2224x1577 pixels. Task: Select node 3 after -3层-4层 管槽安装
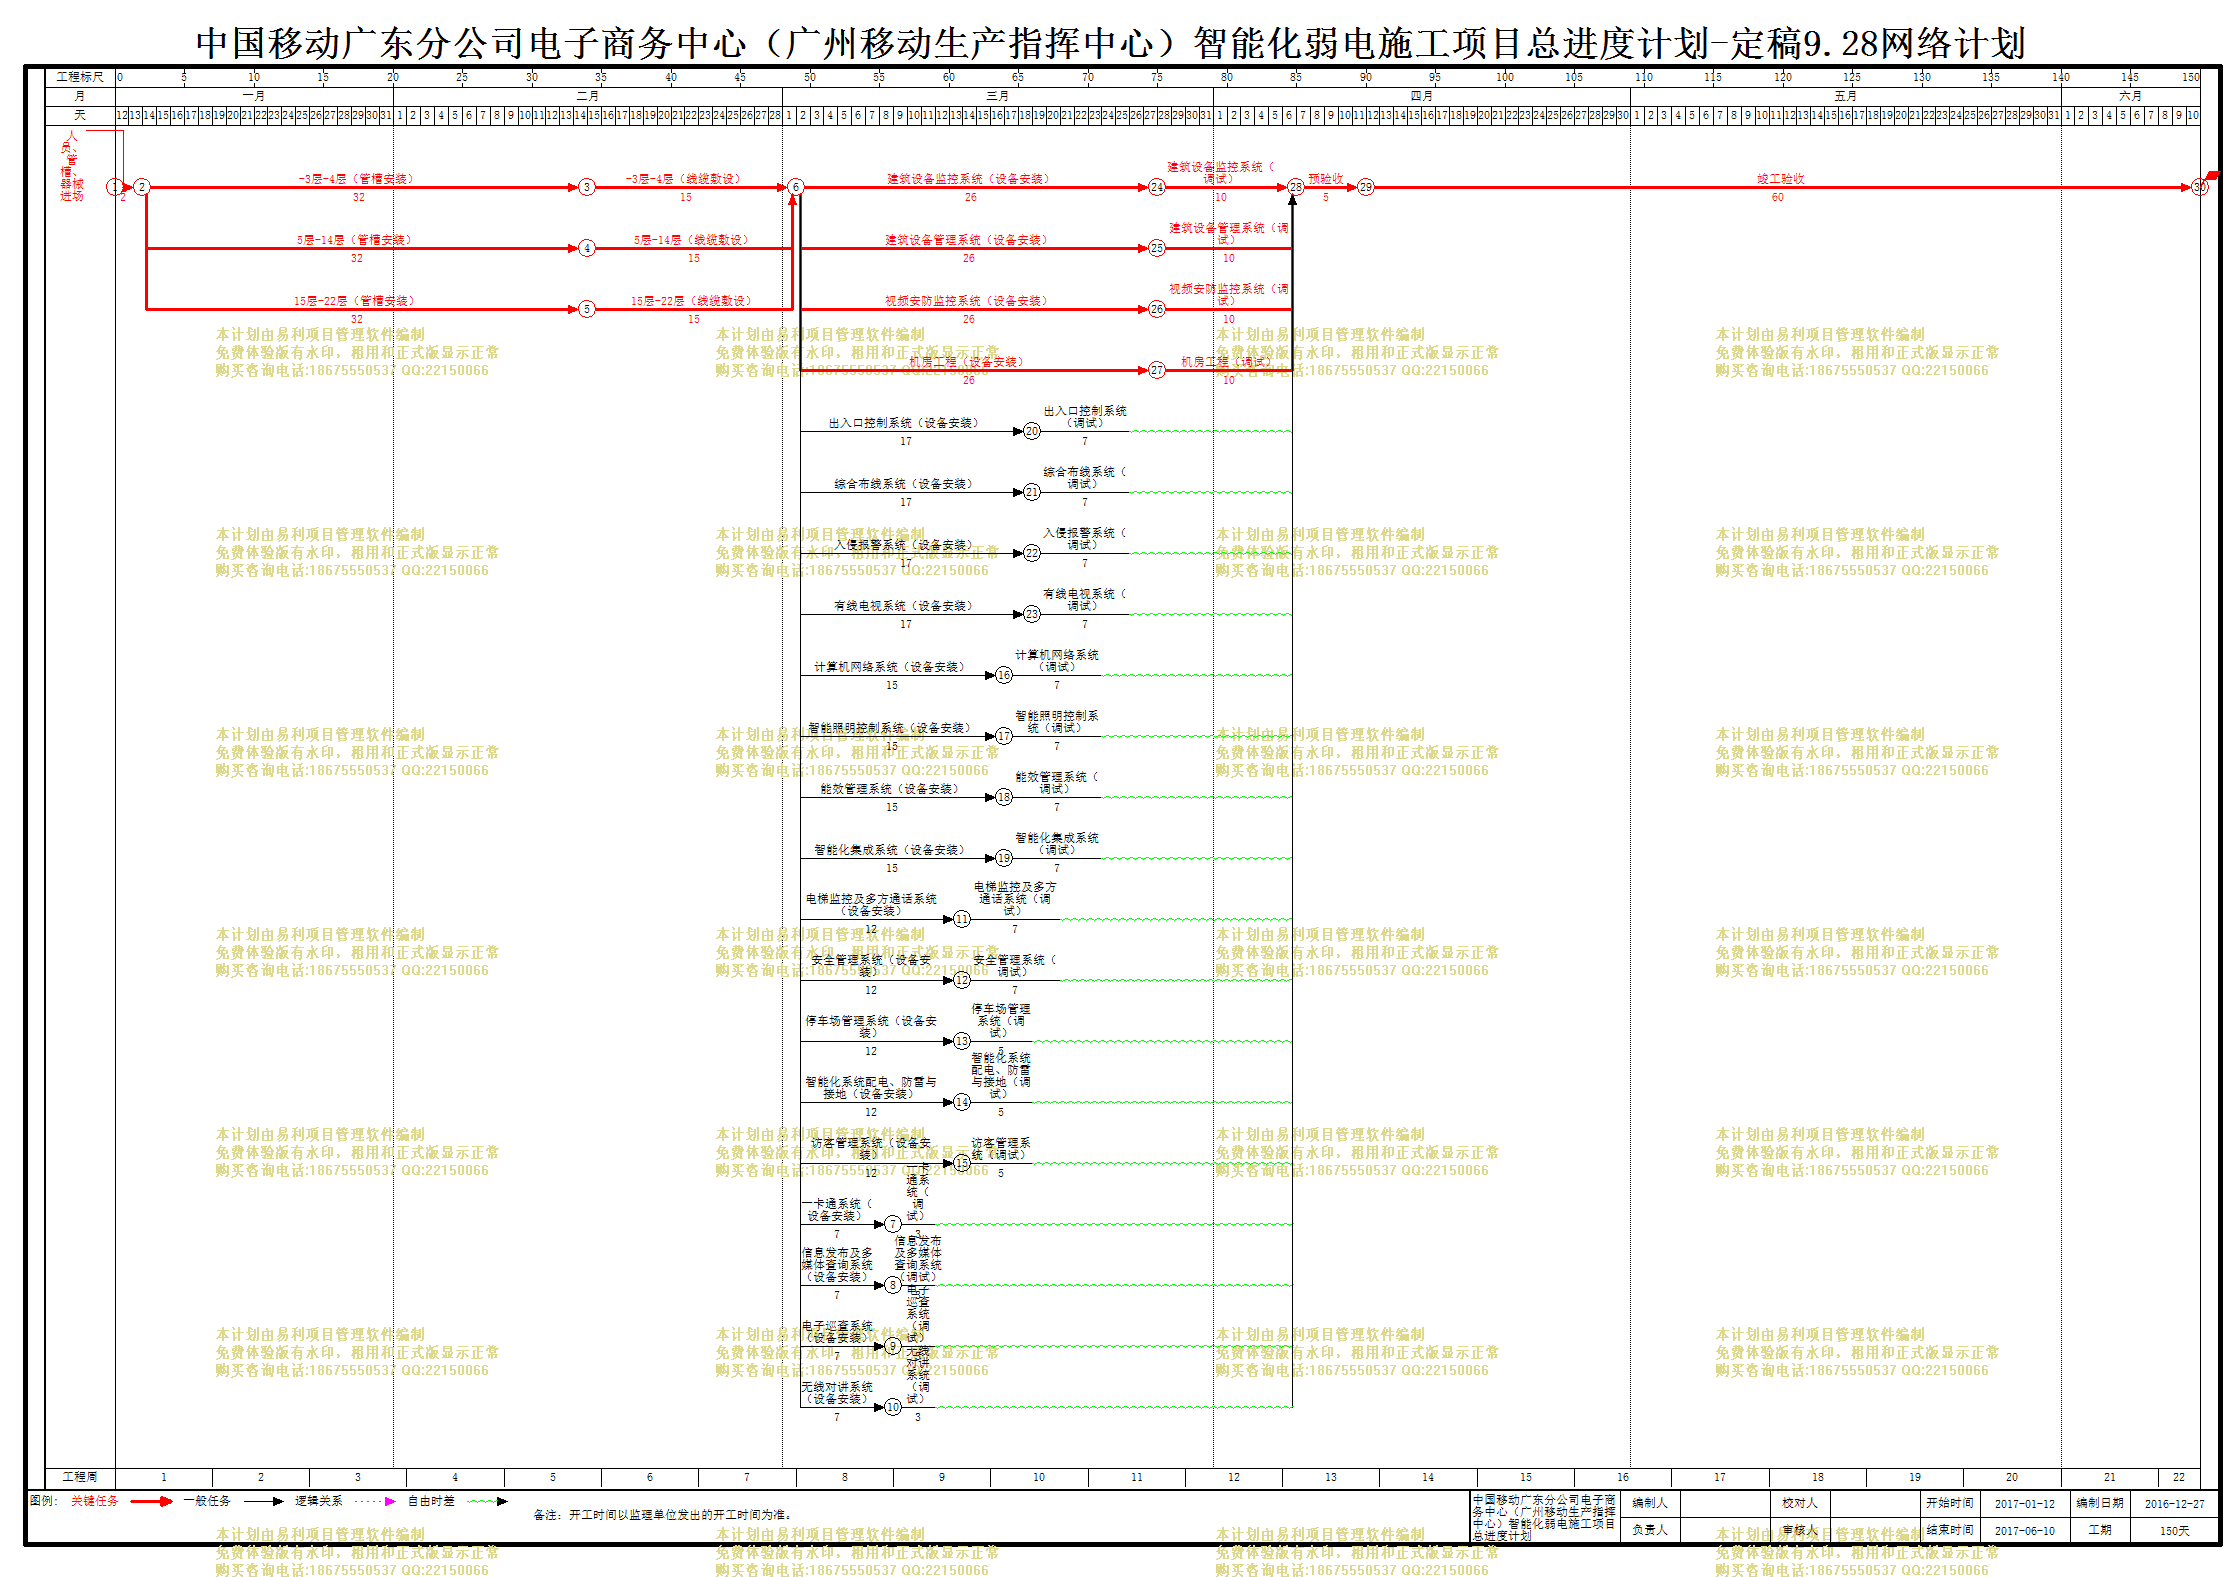587,187
